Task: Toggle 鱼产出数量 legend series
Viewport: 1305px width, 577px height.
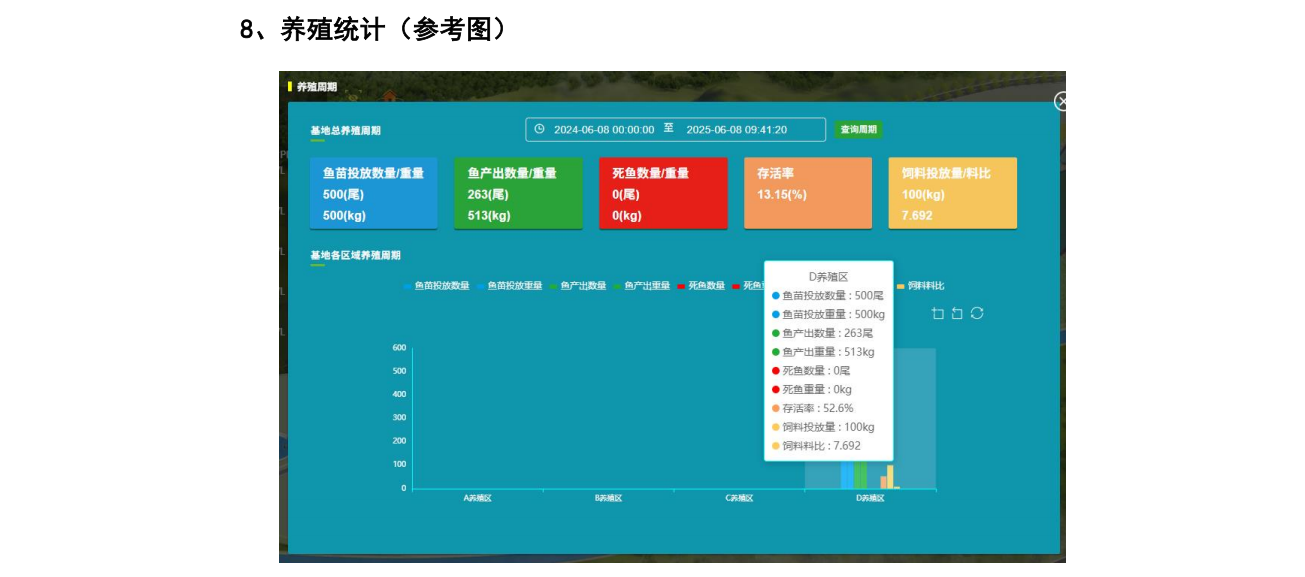Action: tap(578, 286)
